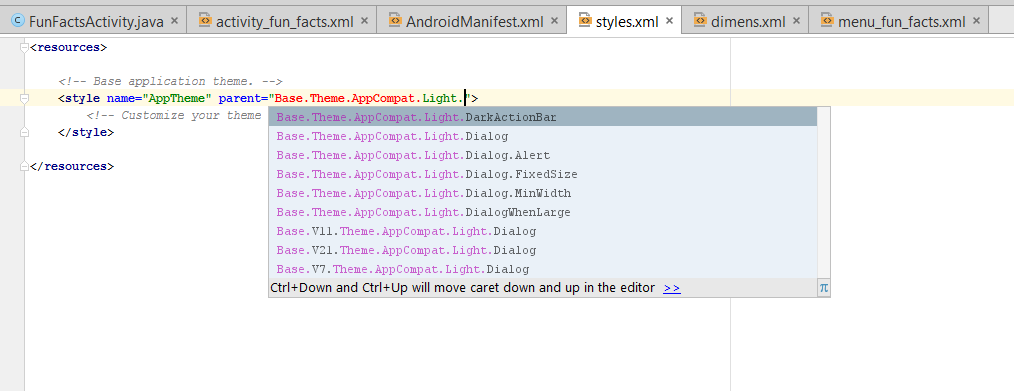The image size is (1014, 391).
Task: Click XML file icon on styles.xml tab
Action: 585,20
